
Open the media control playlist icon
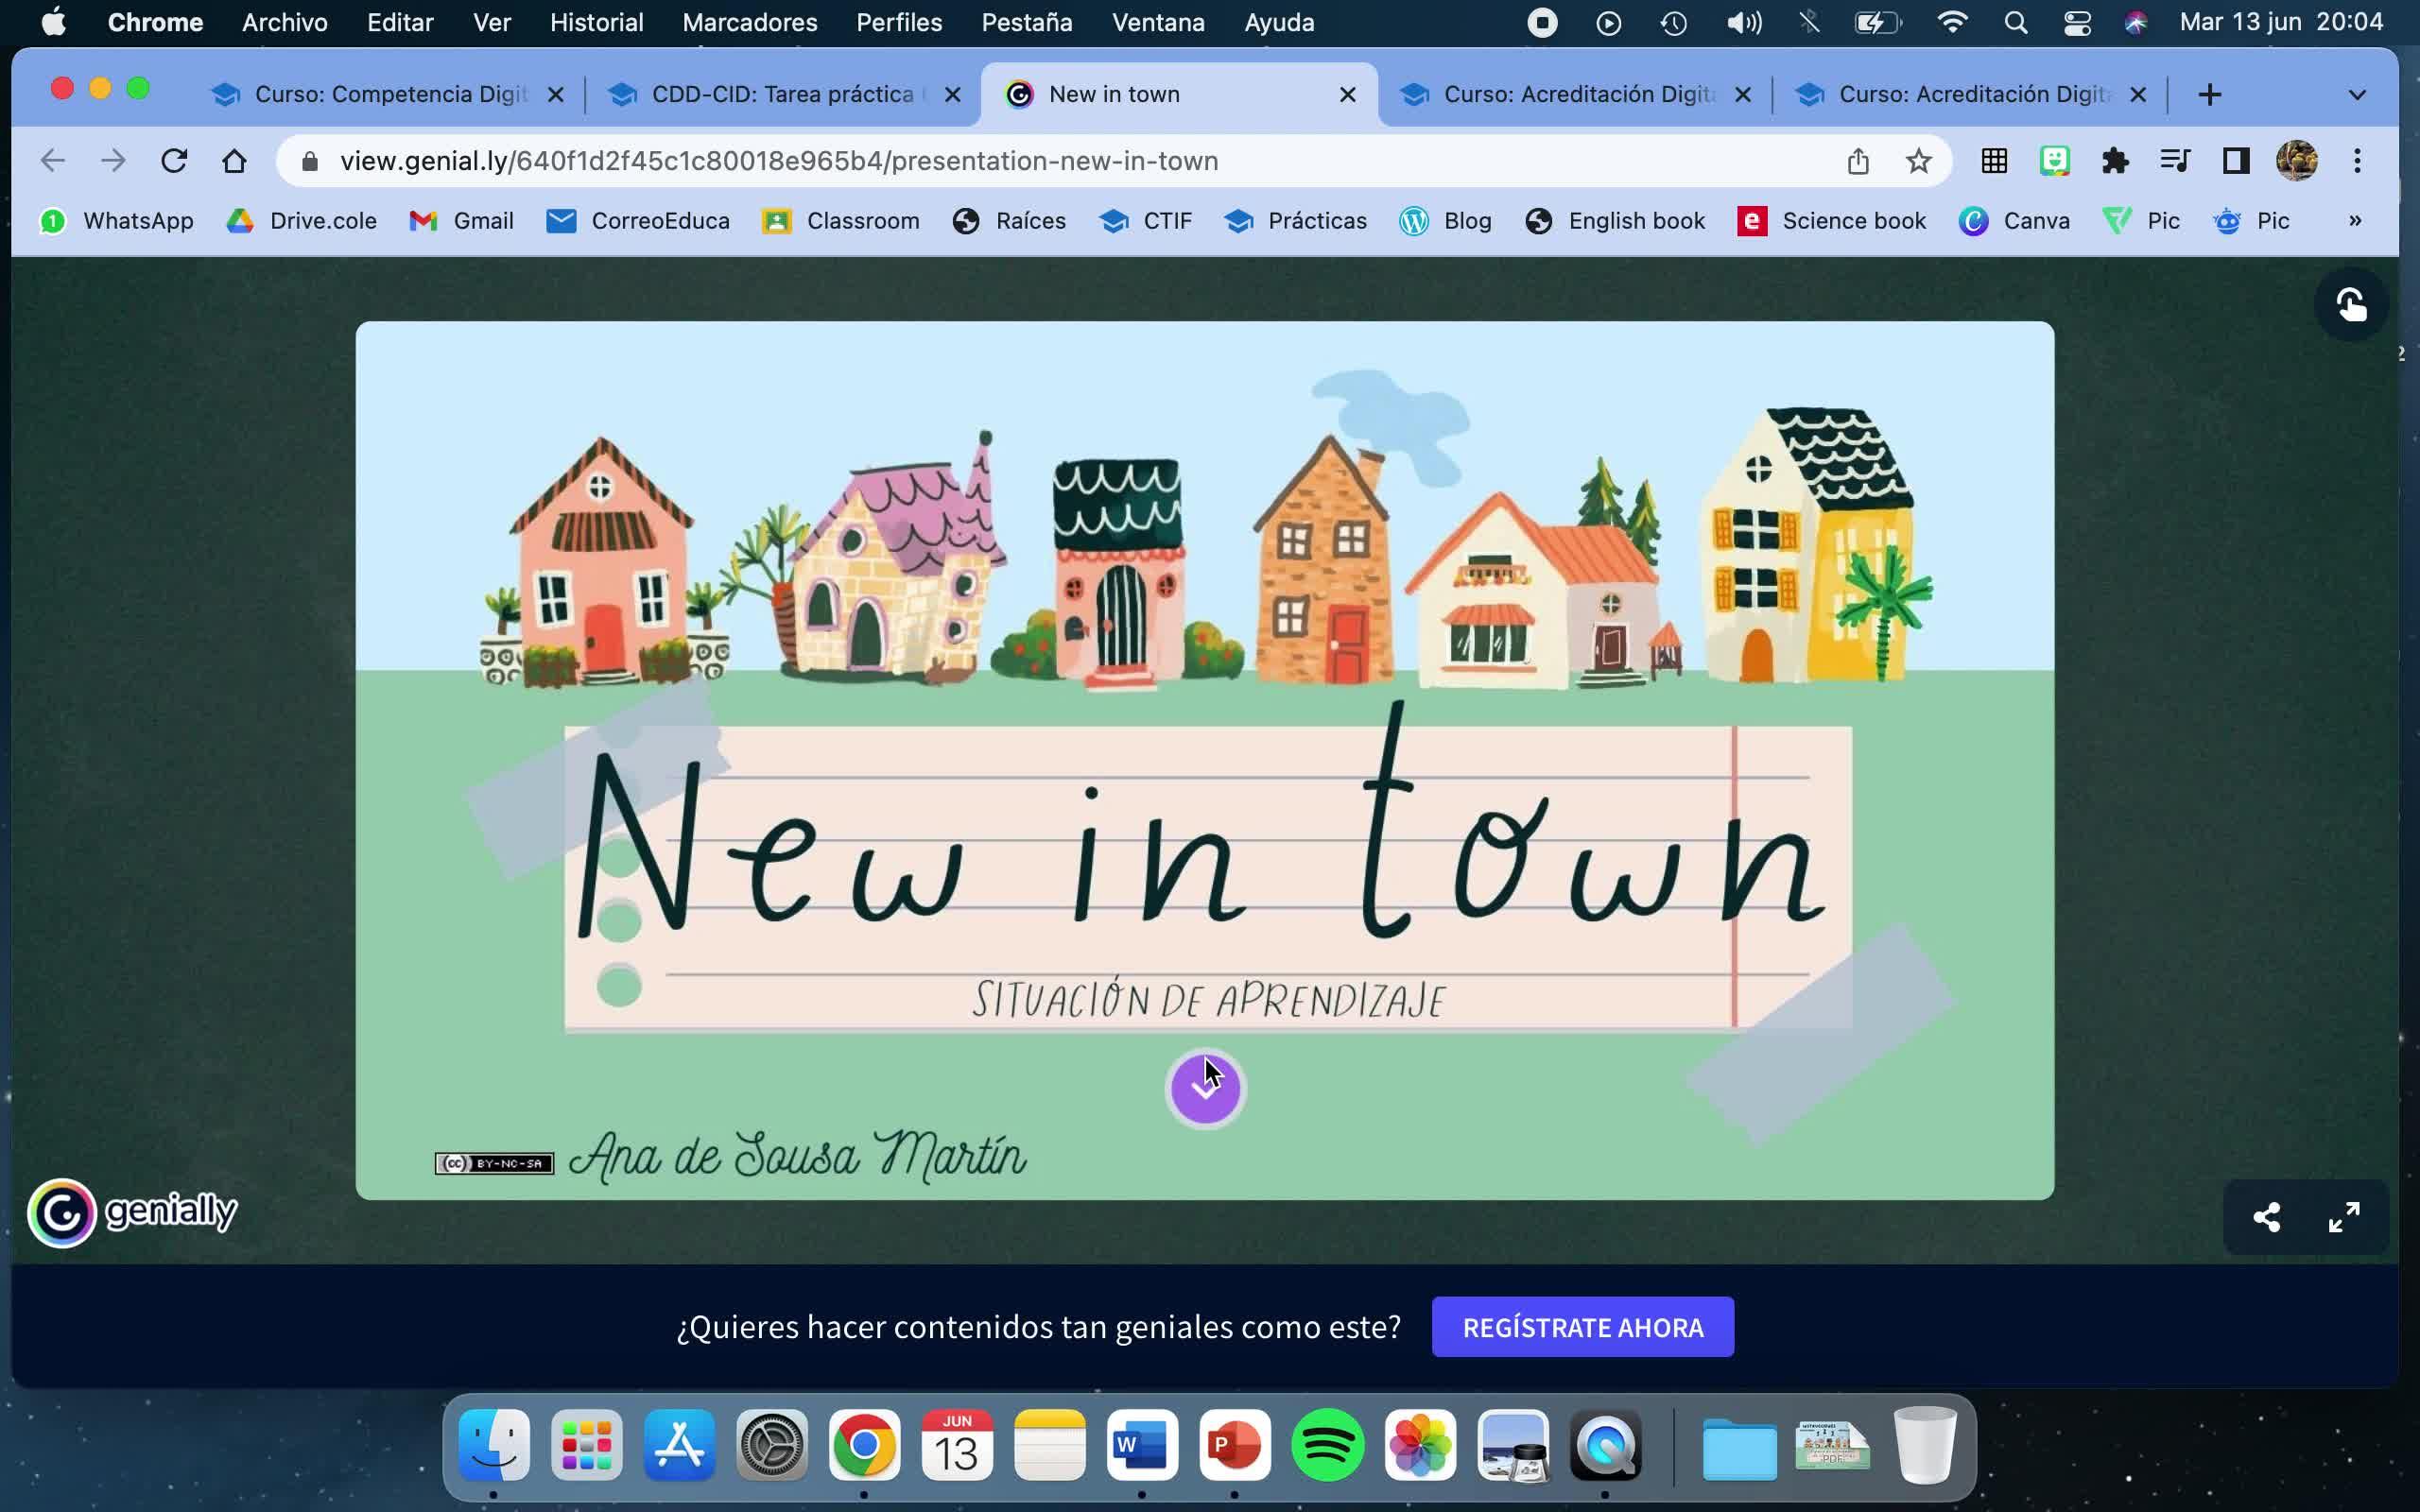pos(2175,161)
